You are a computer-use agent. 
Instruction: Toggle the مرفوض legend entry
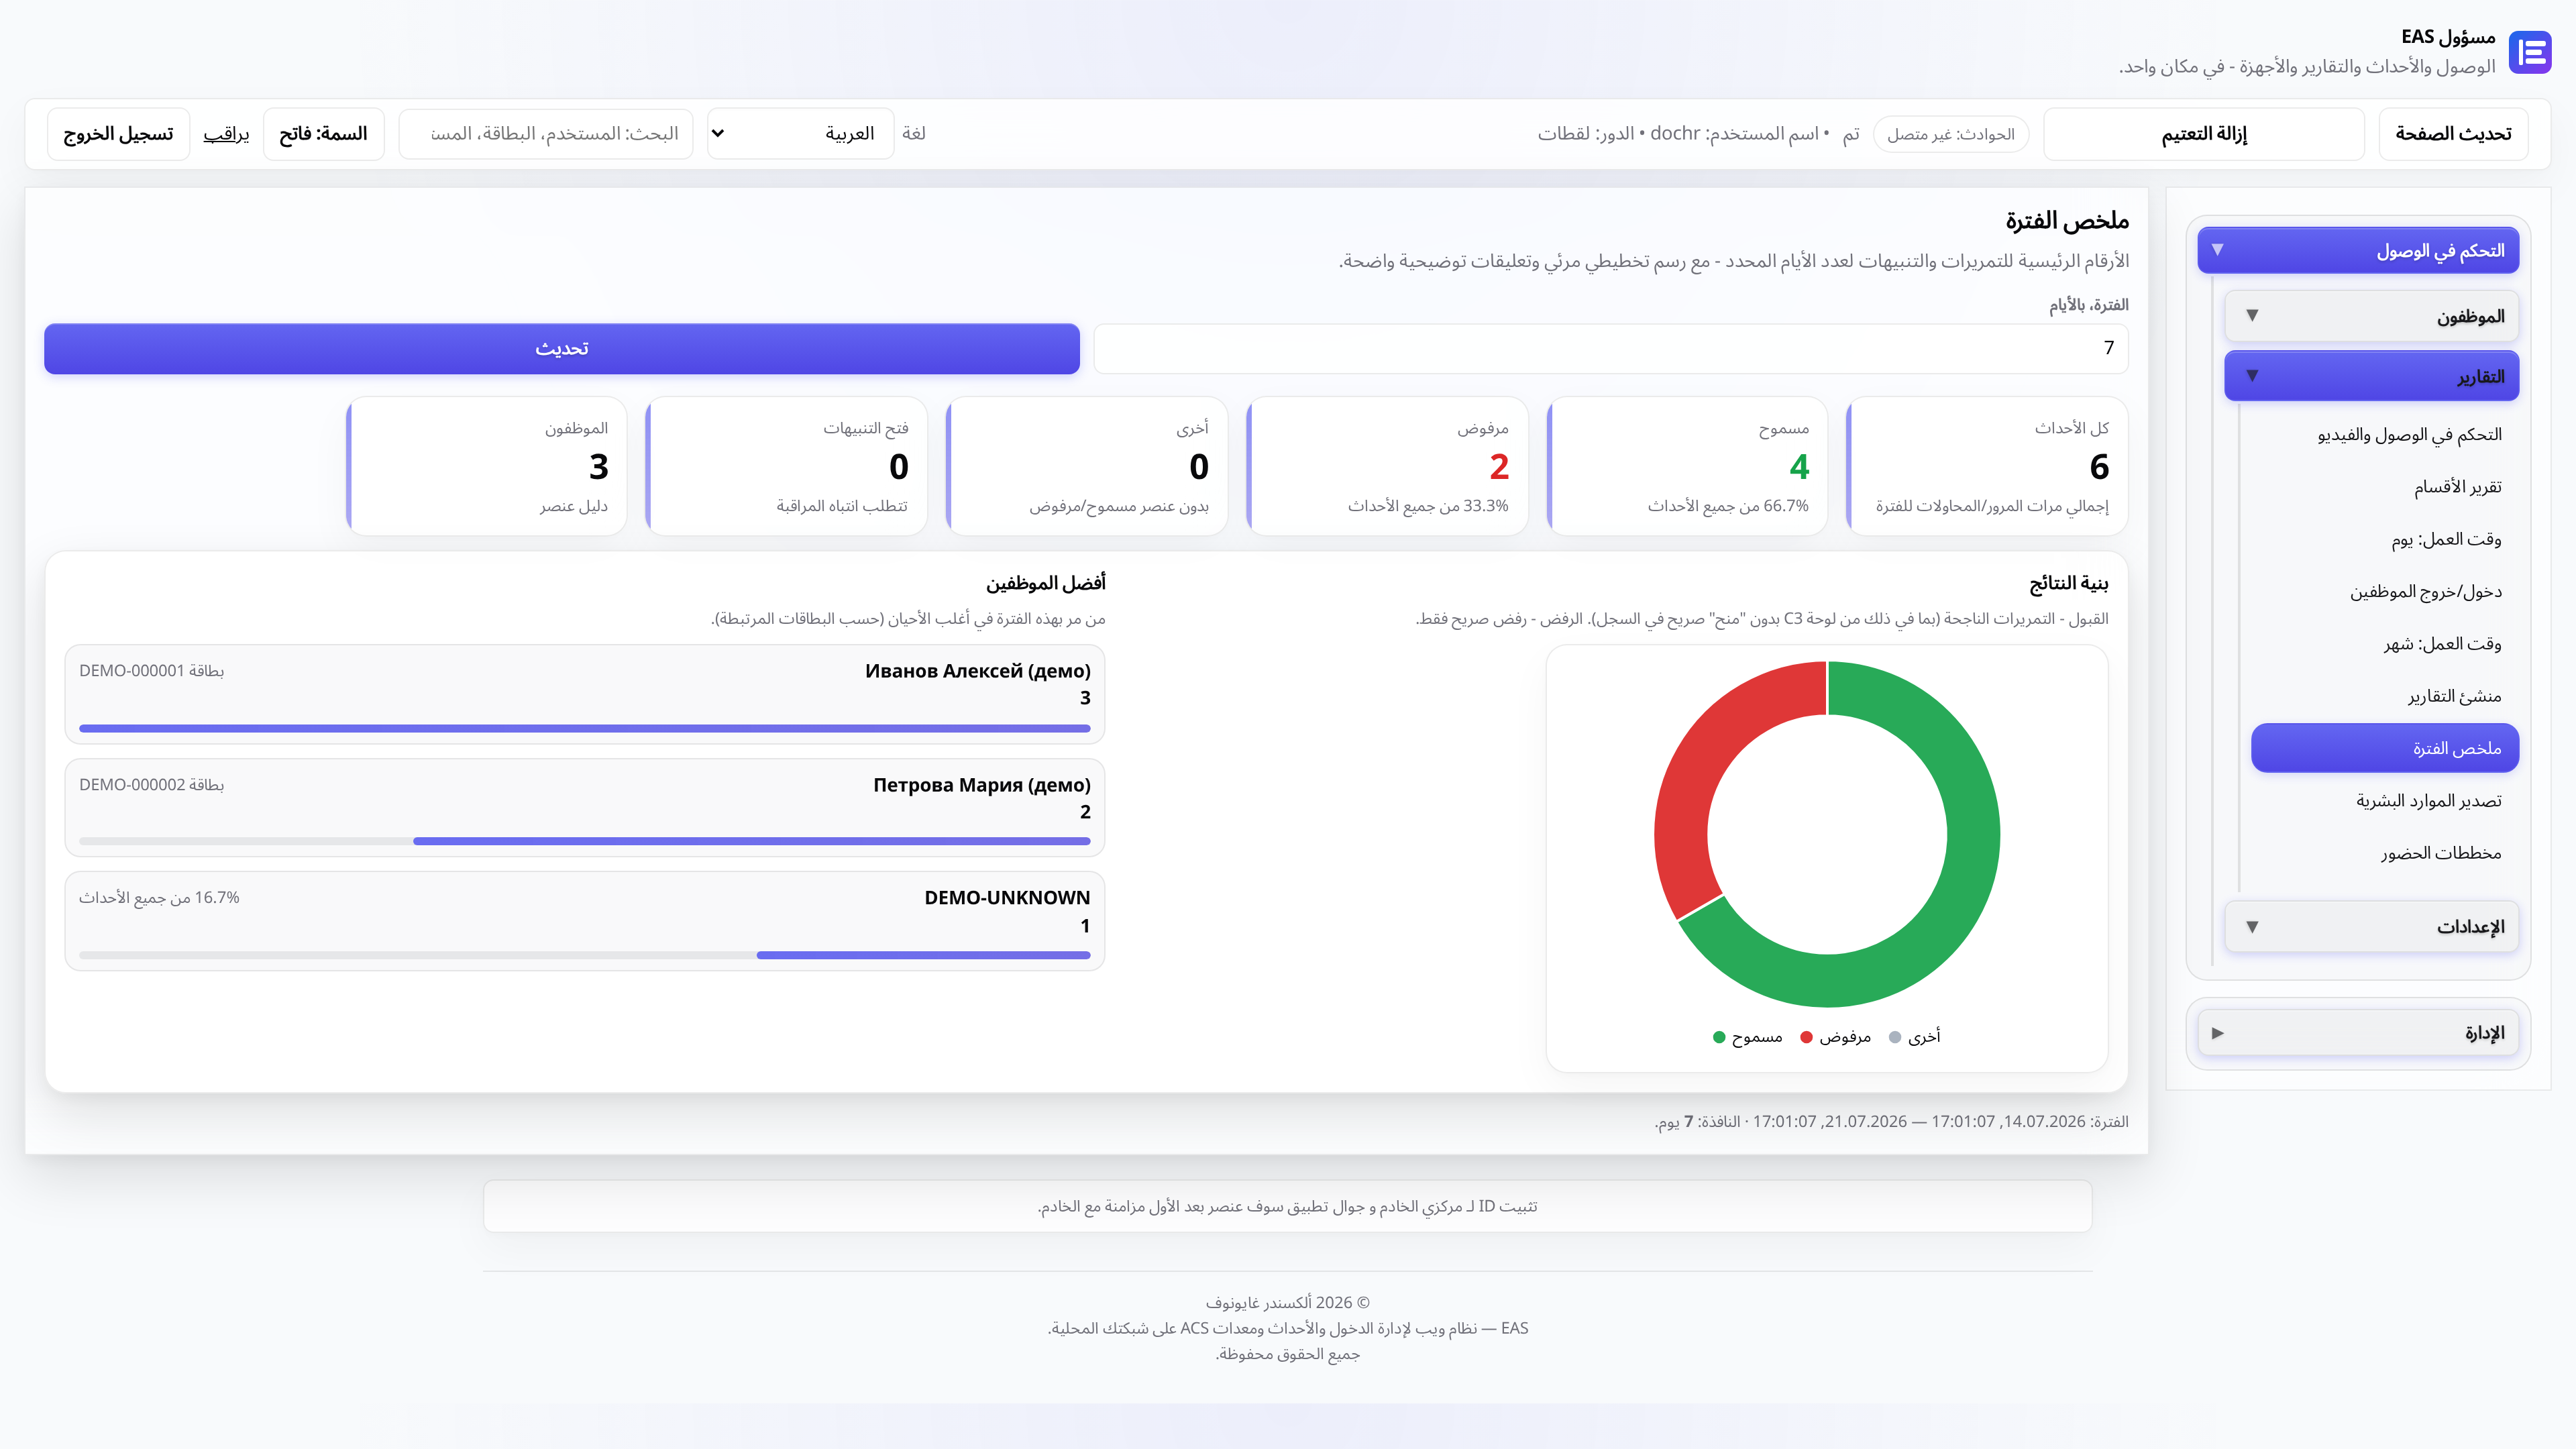click(x=1835, y=1037)
